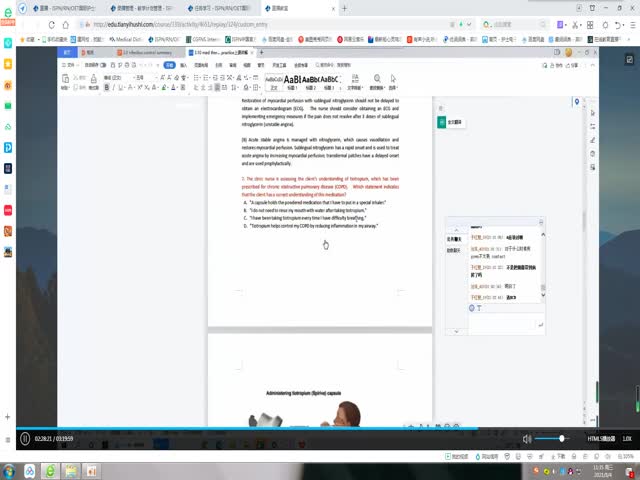Open the Windows Start button
The height and width of the screenshot is (480, 640).
[10, 469]
